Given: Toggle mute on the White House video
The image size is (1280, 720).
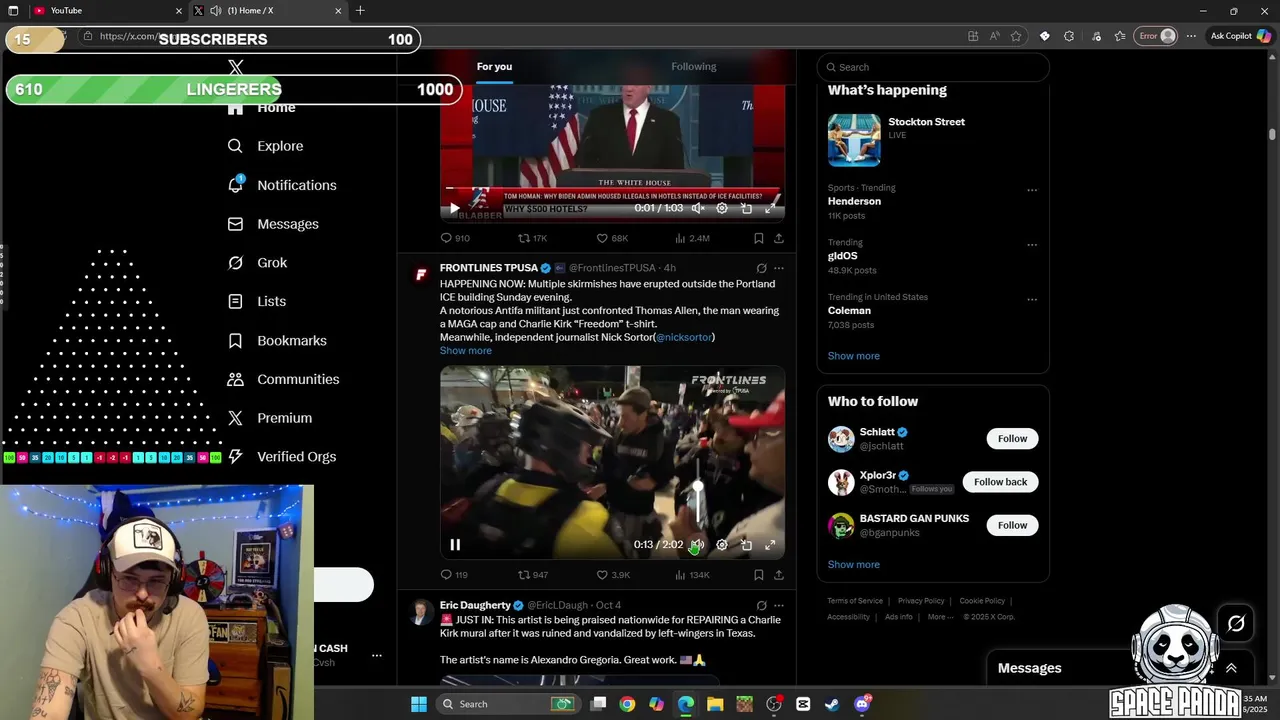Looking at the screenshot, I should coord(698,208).
